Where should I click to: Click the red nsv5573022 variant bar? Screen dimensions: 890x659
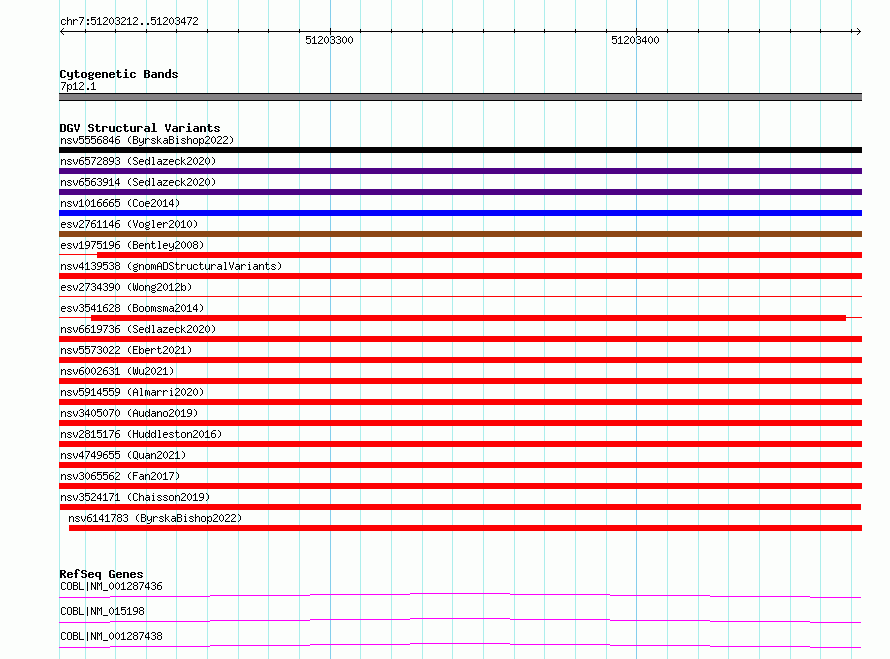pos(460,360)
